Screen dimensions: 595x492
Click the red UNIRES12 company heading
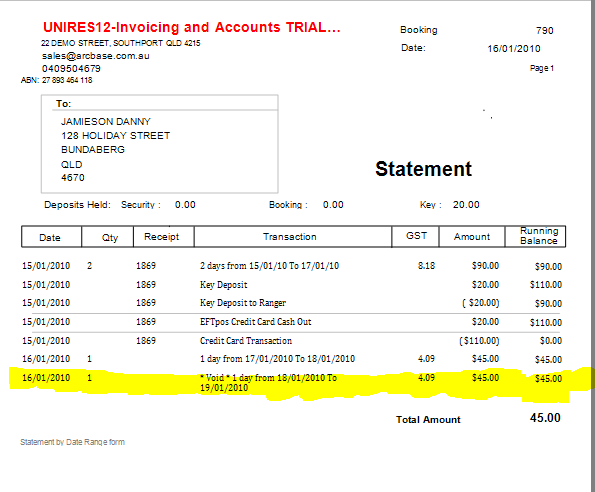[x=192, y=27]
